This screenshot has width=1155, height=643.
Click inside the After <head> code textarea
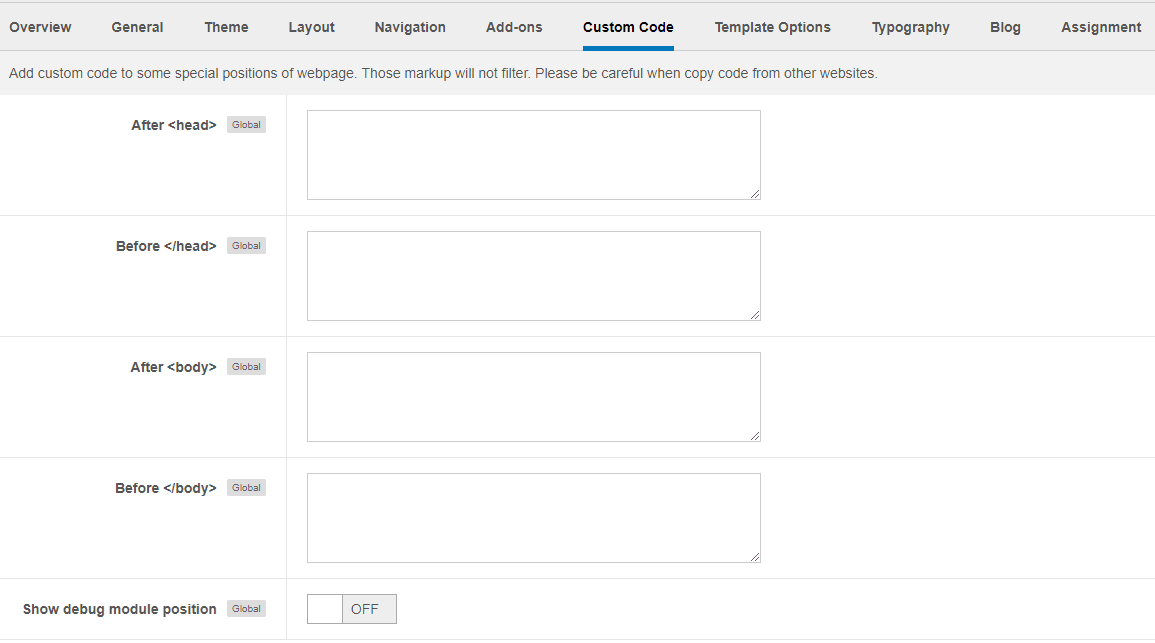(x=533, y=155)
